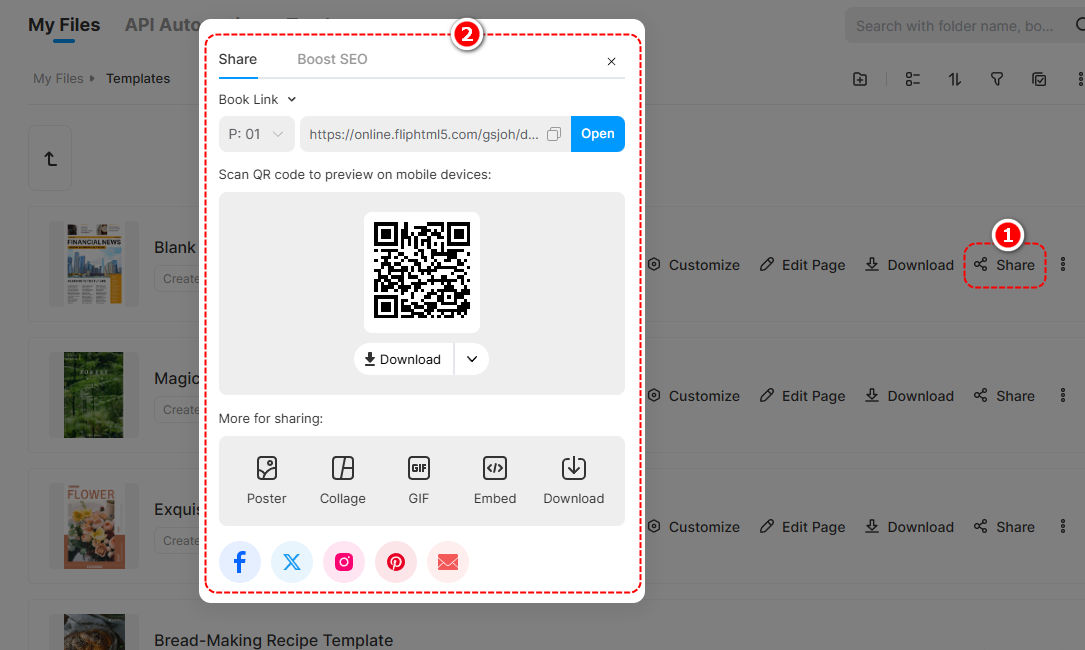Image resolution: width=1085 pixels, height=650 pixels.
Task: Open the Bread-Making Recipe thumbnail
Action: pos(94,631)
